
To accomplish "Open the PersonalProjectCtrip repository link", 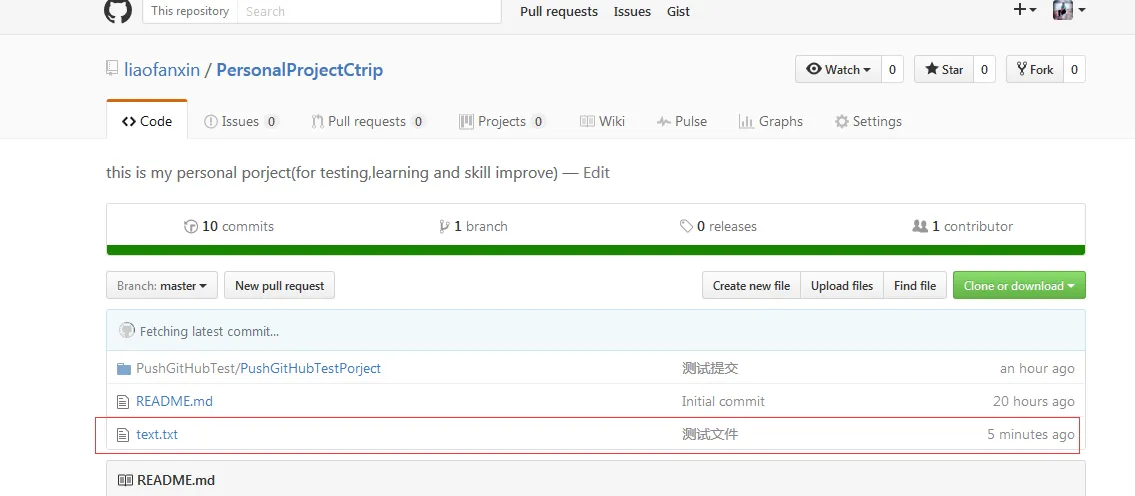I will point(300,70).
